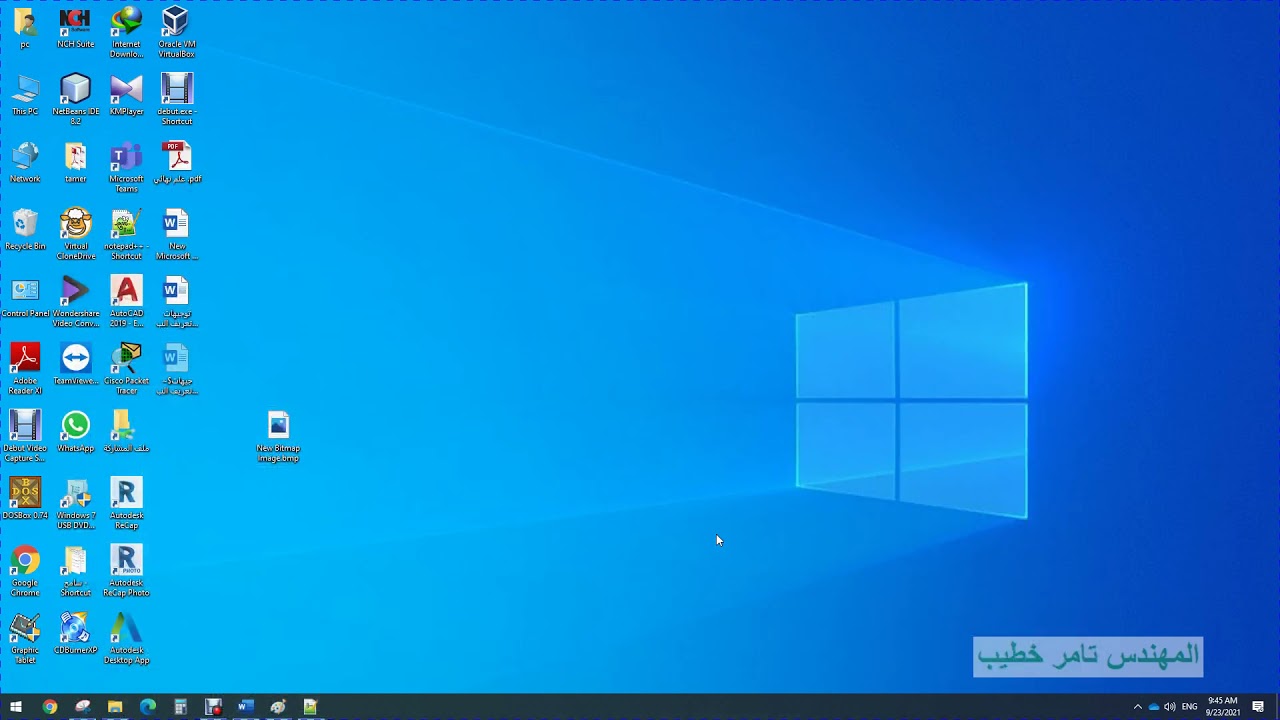Click the Network desktop icon
The height and width of the screenshot is (720, 1280).
[x=25, y=163]
